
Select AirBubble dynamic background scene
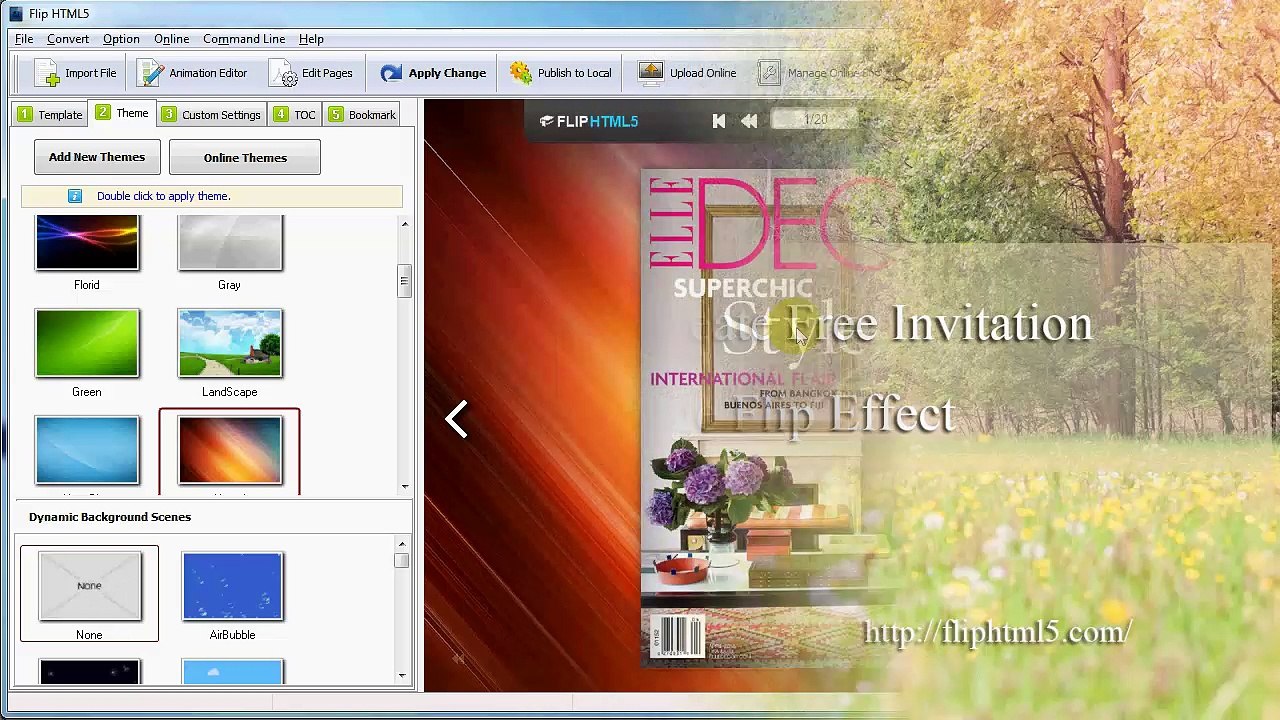click(x=232, y=586)
